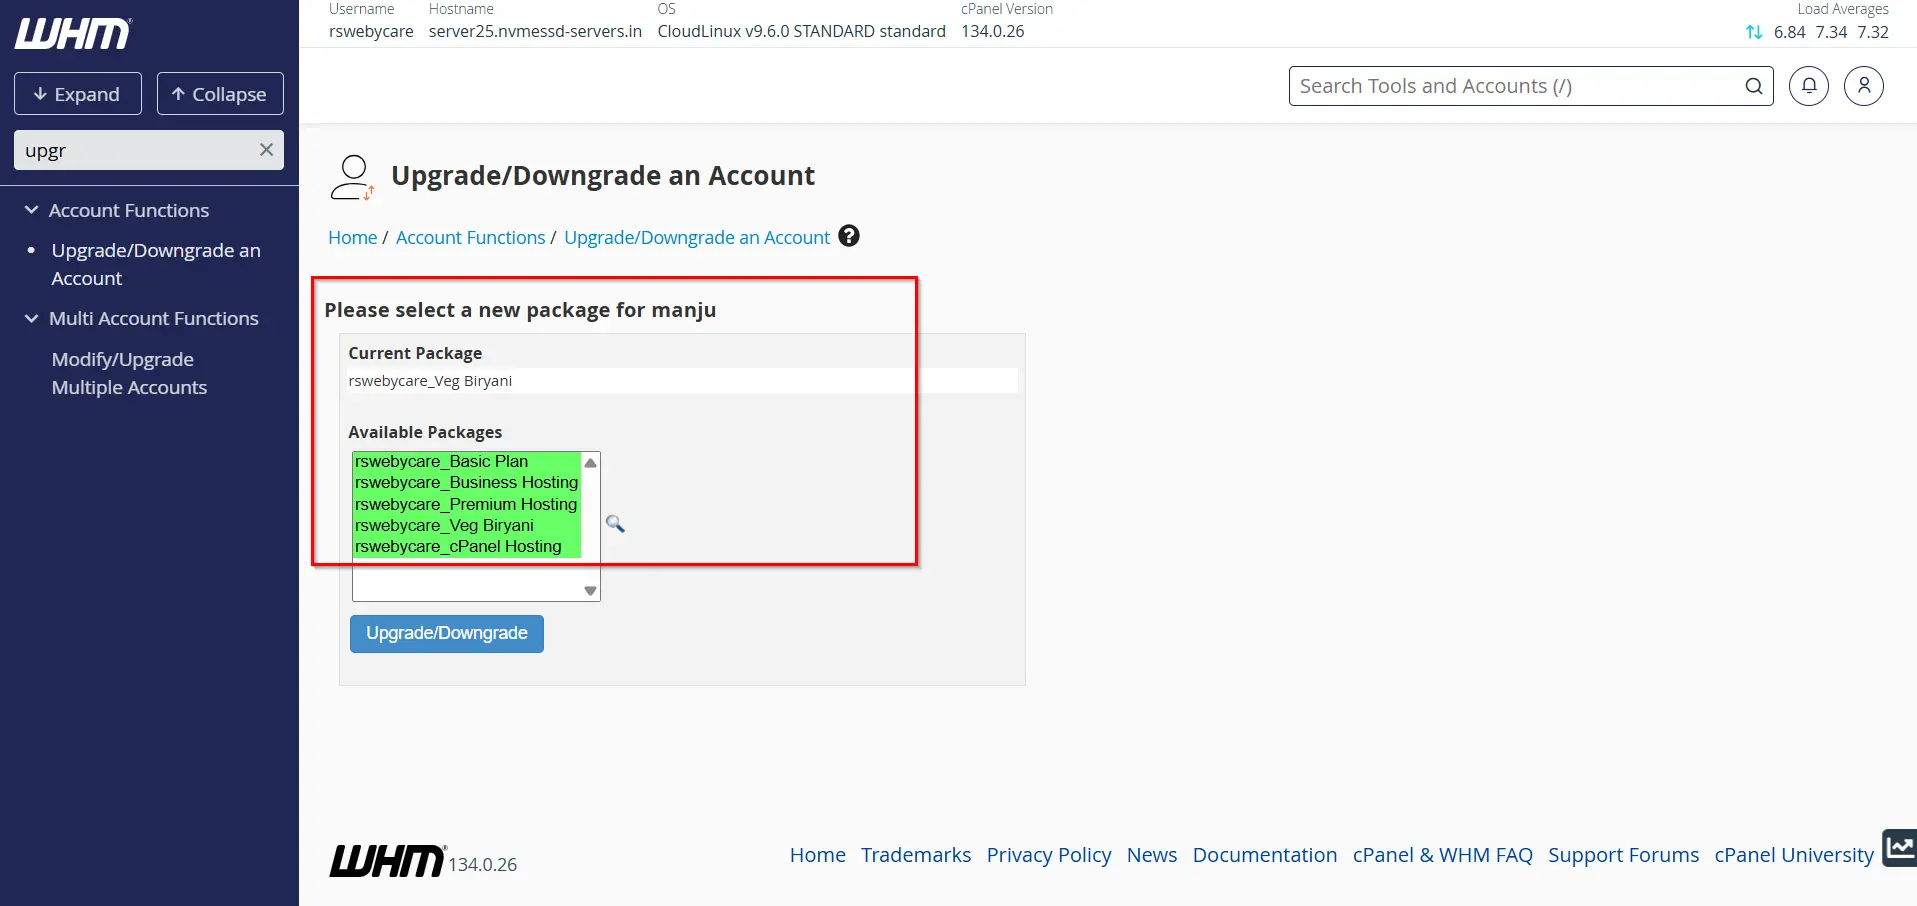Open the Documentation footer link
The height and width of the screenshot is (906, 1917).
click(1265, 855)
